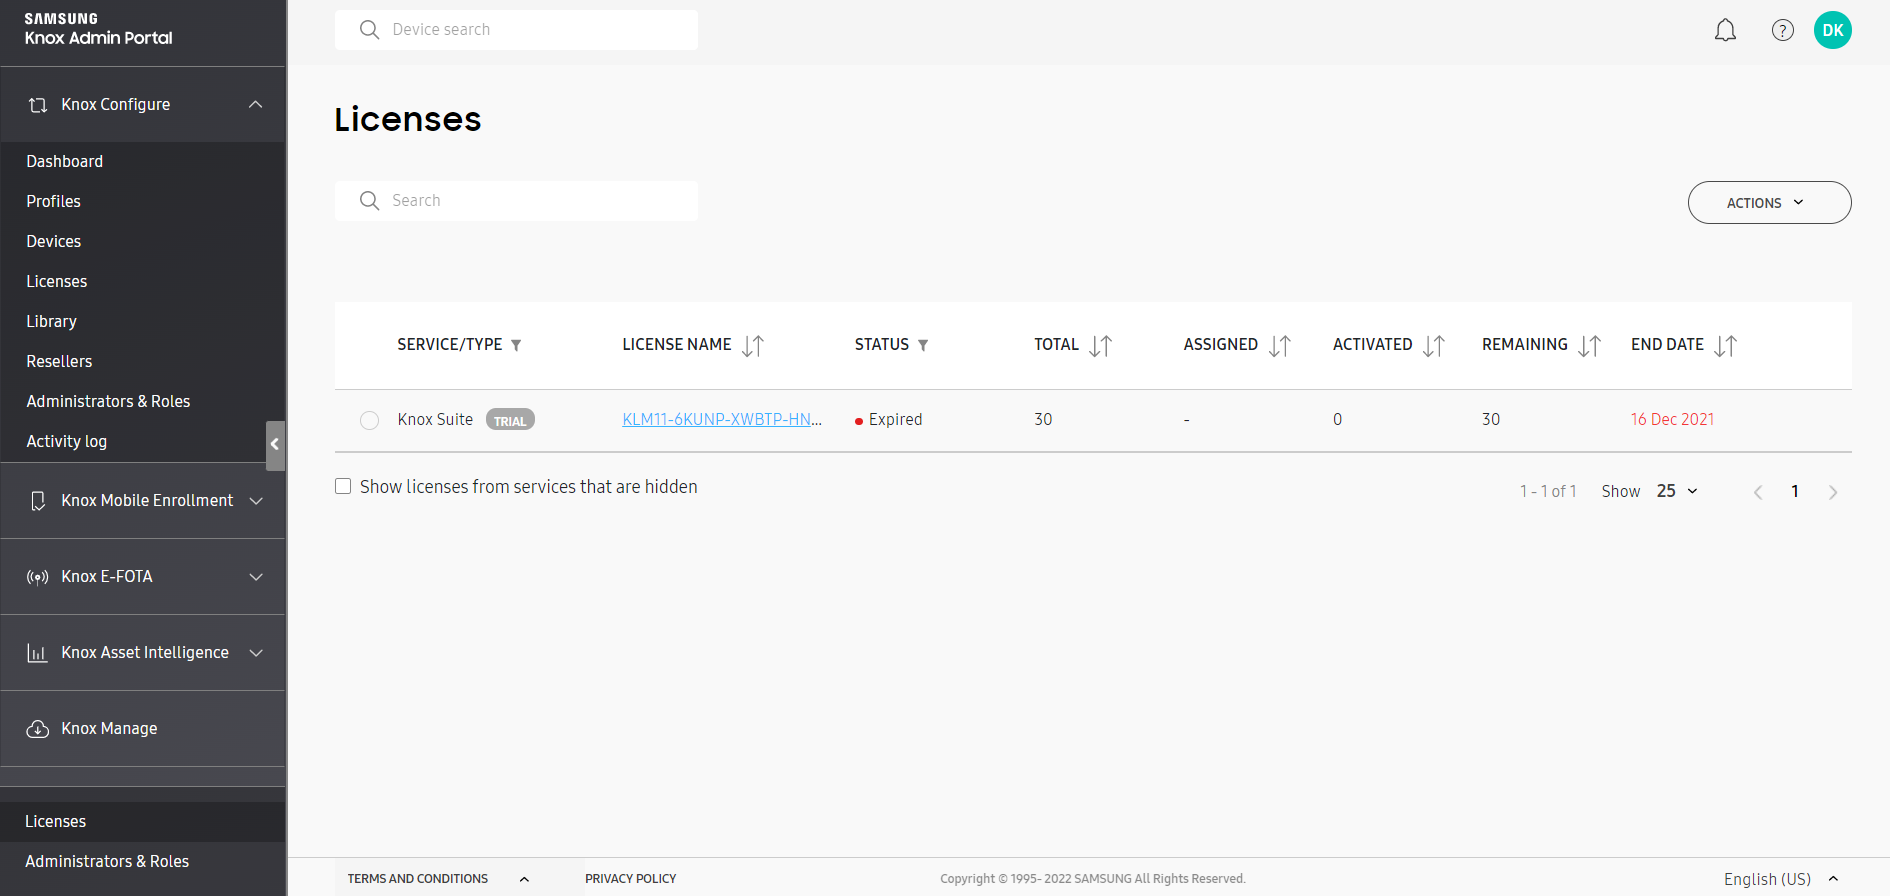Collapse the sidebar with the arrow handle
Screen dimensions: 1890x896
tap(275, 445)
